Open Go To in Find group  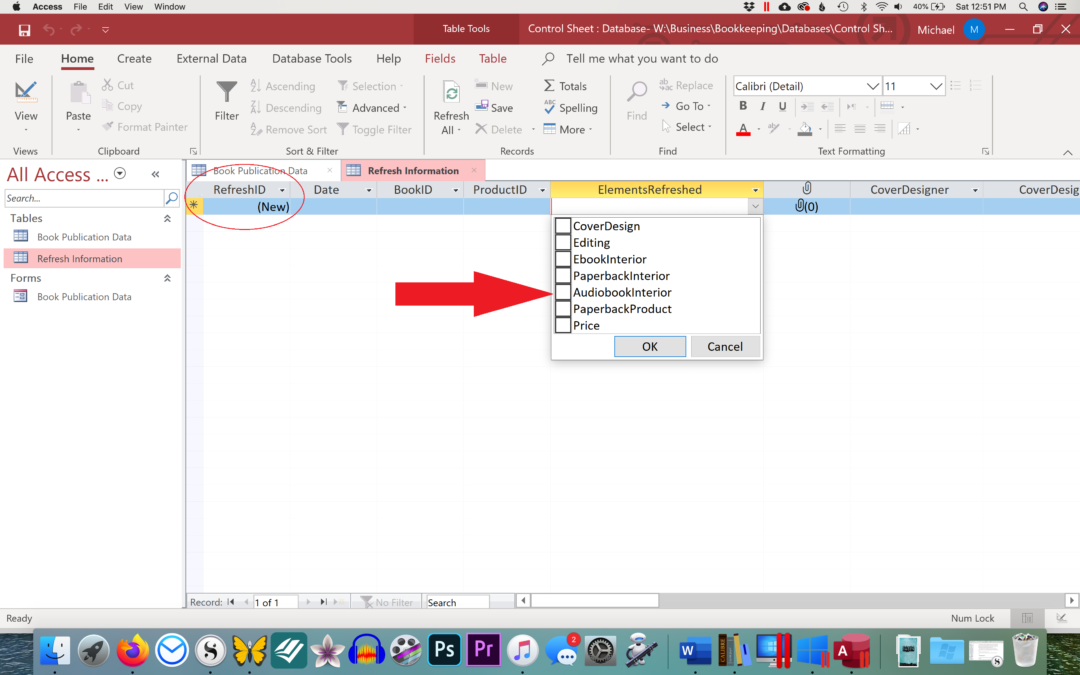(686, 106)
